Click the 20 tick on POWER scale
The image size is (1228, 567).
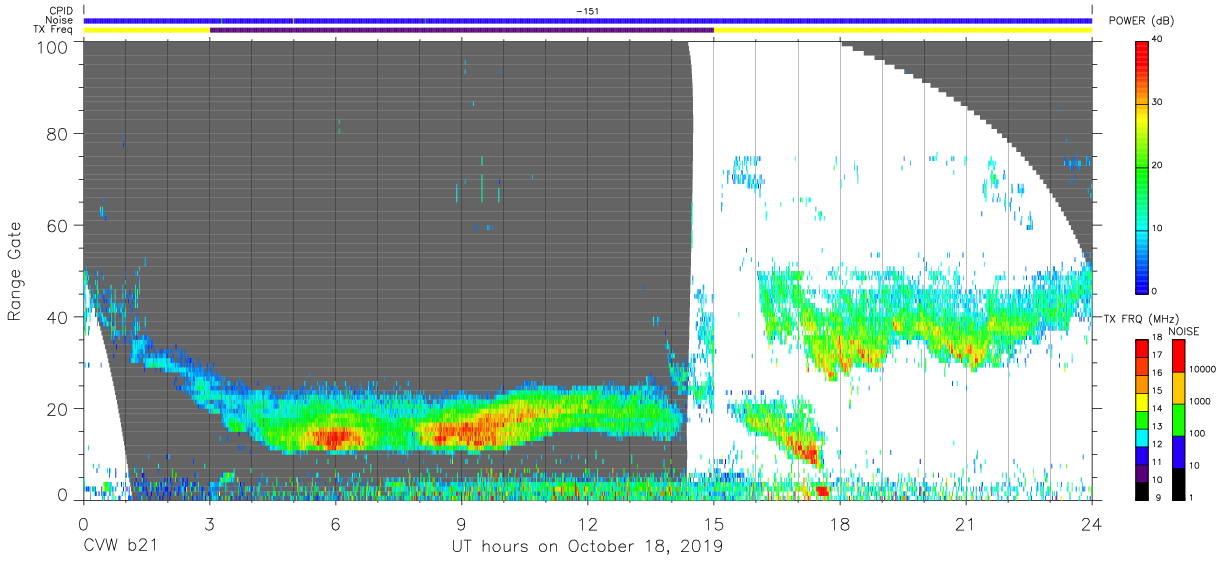point(1156,165)
